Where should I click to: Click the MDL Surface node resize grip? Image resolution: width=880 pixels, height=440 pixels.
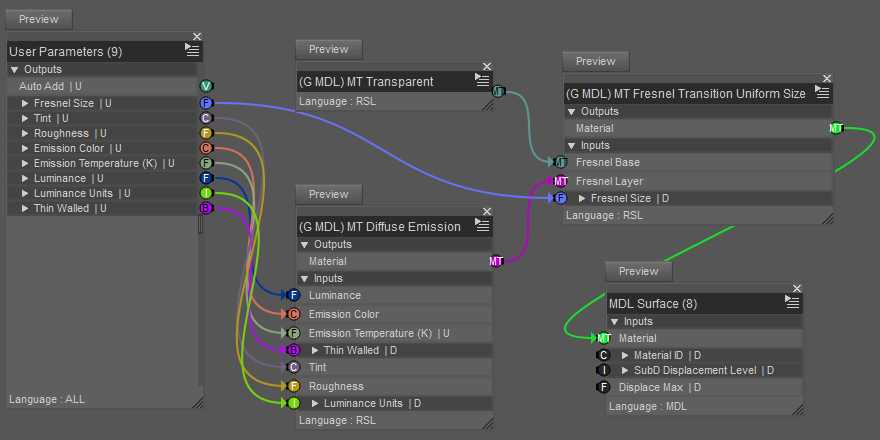[x=798, y=410]
